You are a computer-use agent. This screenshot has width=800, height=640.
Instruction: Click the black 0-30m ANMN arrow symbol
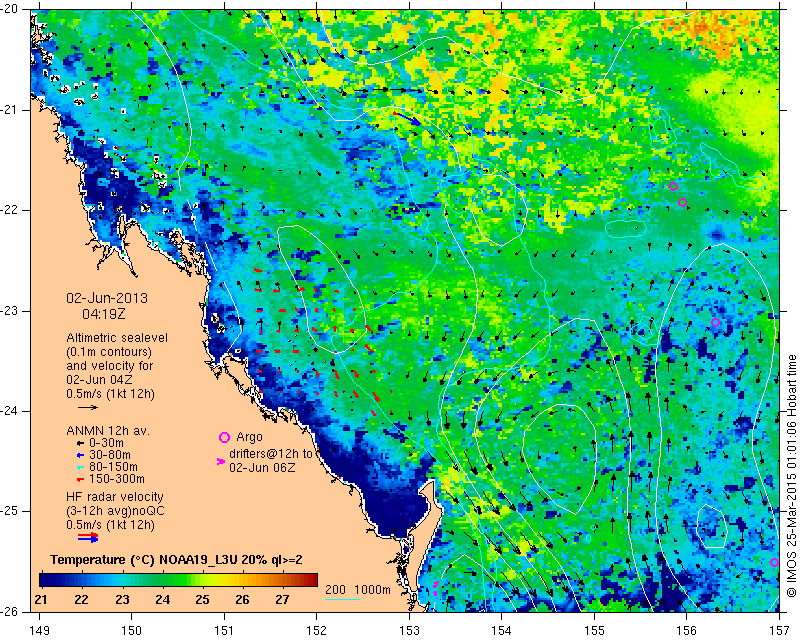[80, 443]
